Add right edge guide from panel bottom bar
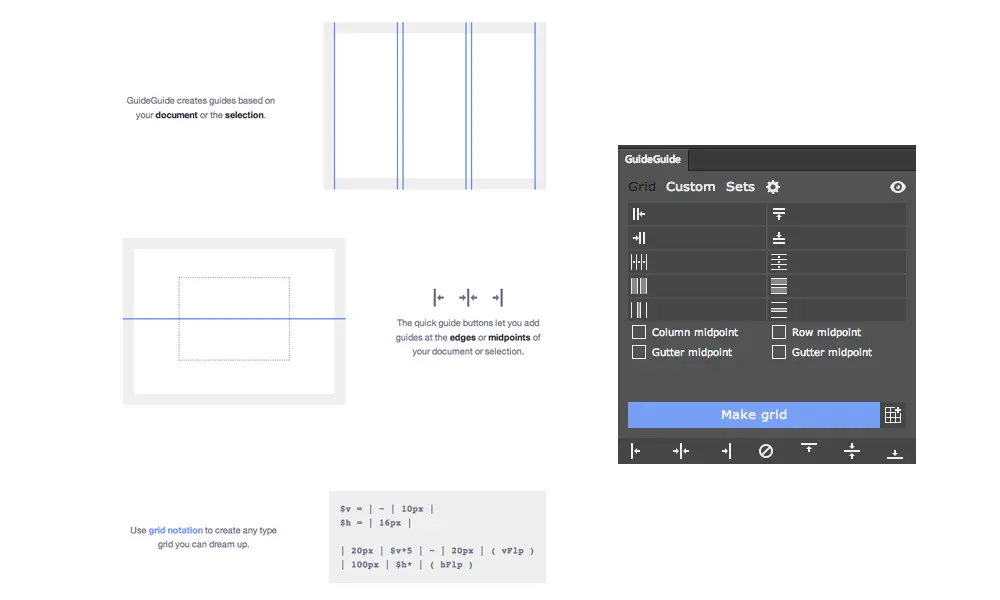 coord(726,451)
